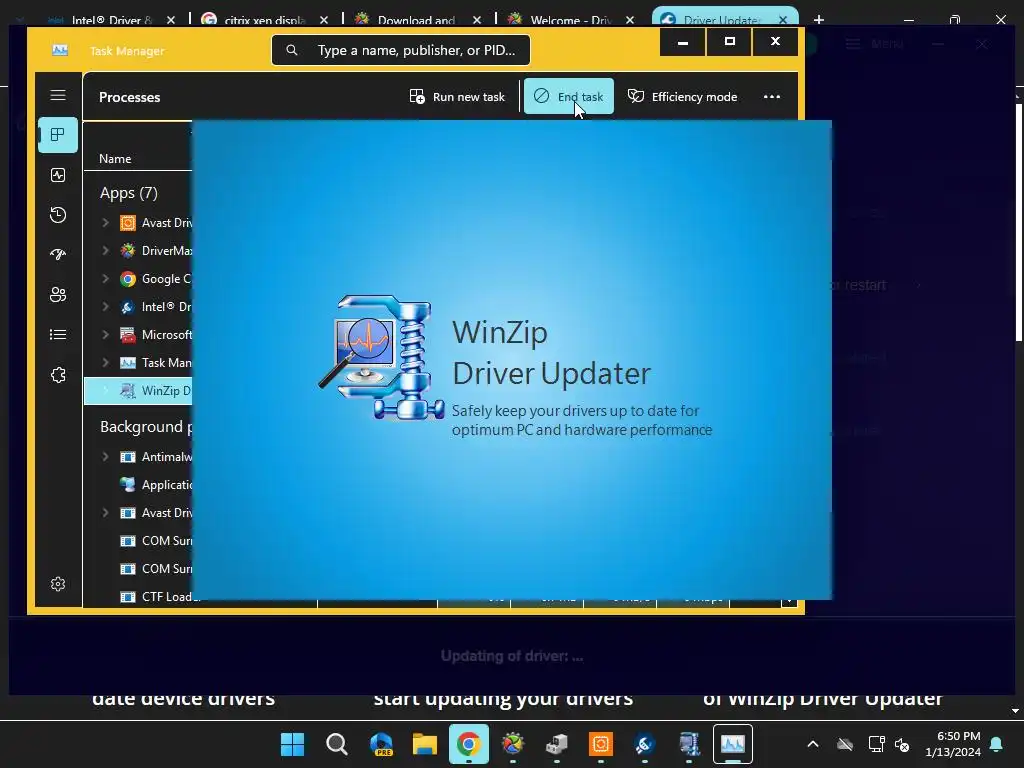This screenshot has height=768, width=1024.
Task: Close the Welcome - Driv browser tab
Action: point(630,20)
